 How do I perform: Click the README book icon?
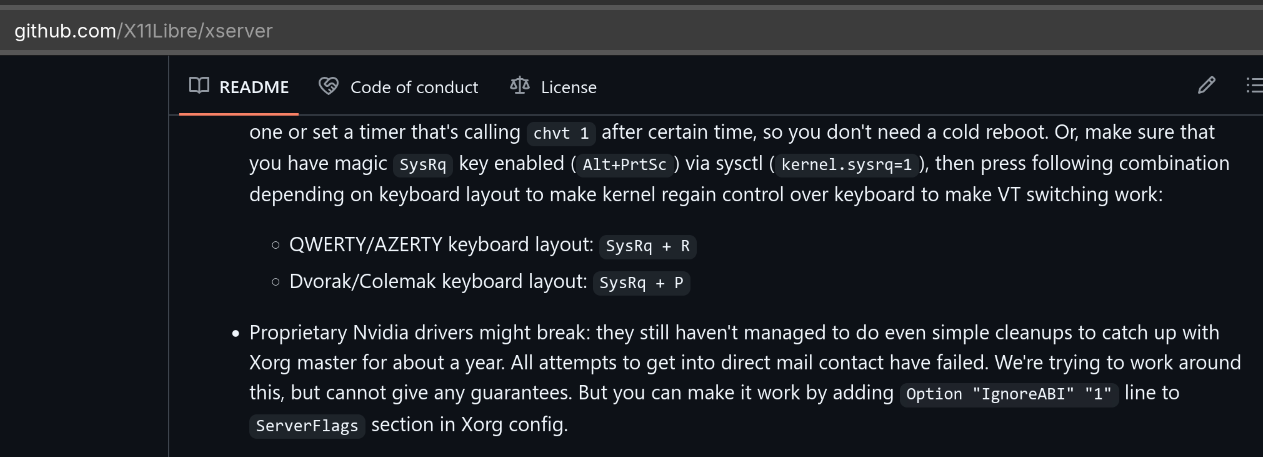pos(199,86)
